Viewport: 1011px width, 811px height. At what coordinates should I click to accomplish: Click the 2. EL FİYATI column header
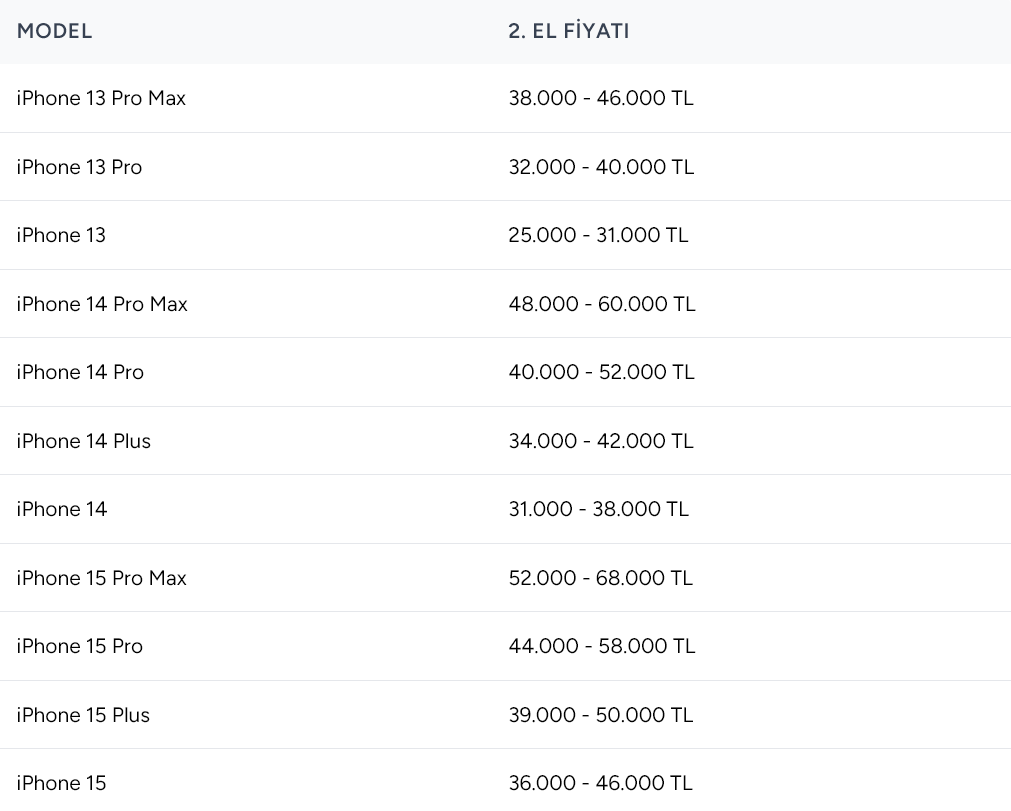[x=568, y=31]
